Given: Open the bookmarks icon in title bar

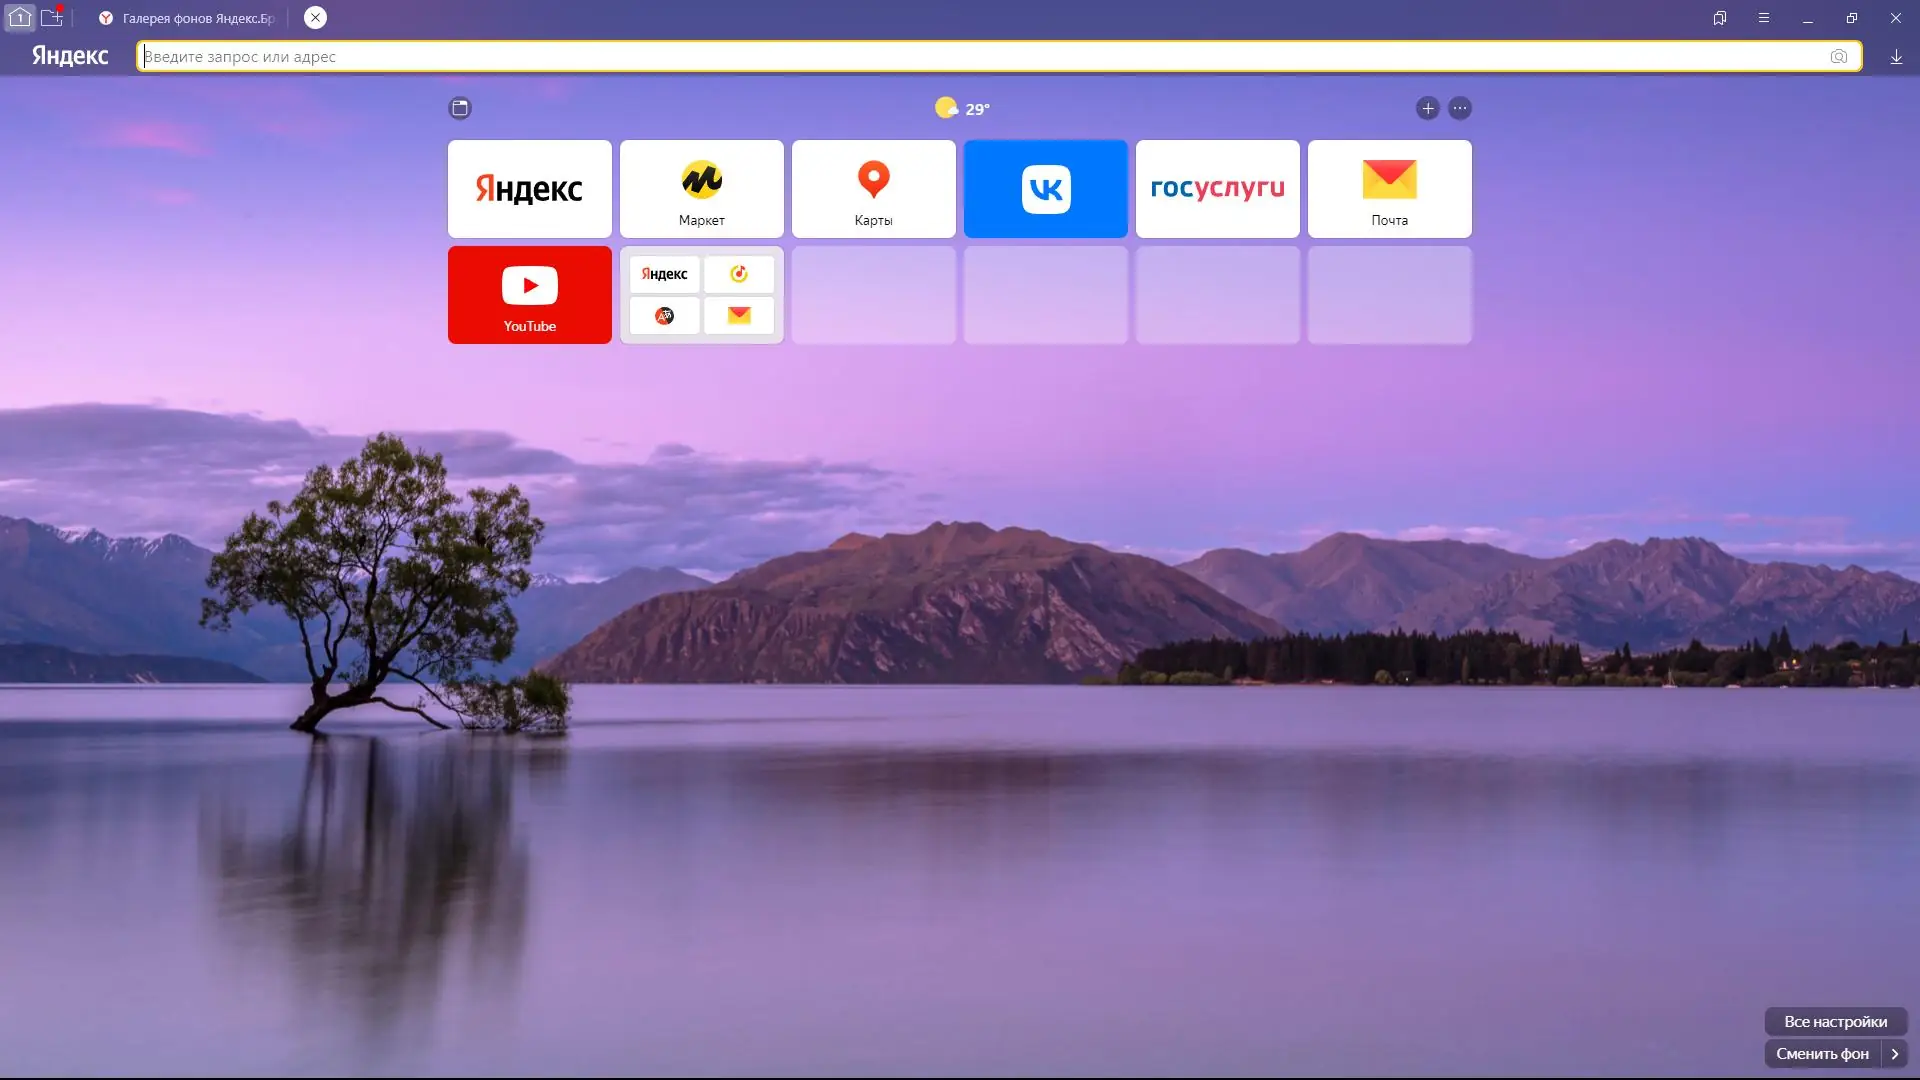Looking at the screenshot, I should [1720, 18].
